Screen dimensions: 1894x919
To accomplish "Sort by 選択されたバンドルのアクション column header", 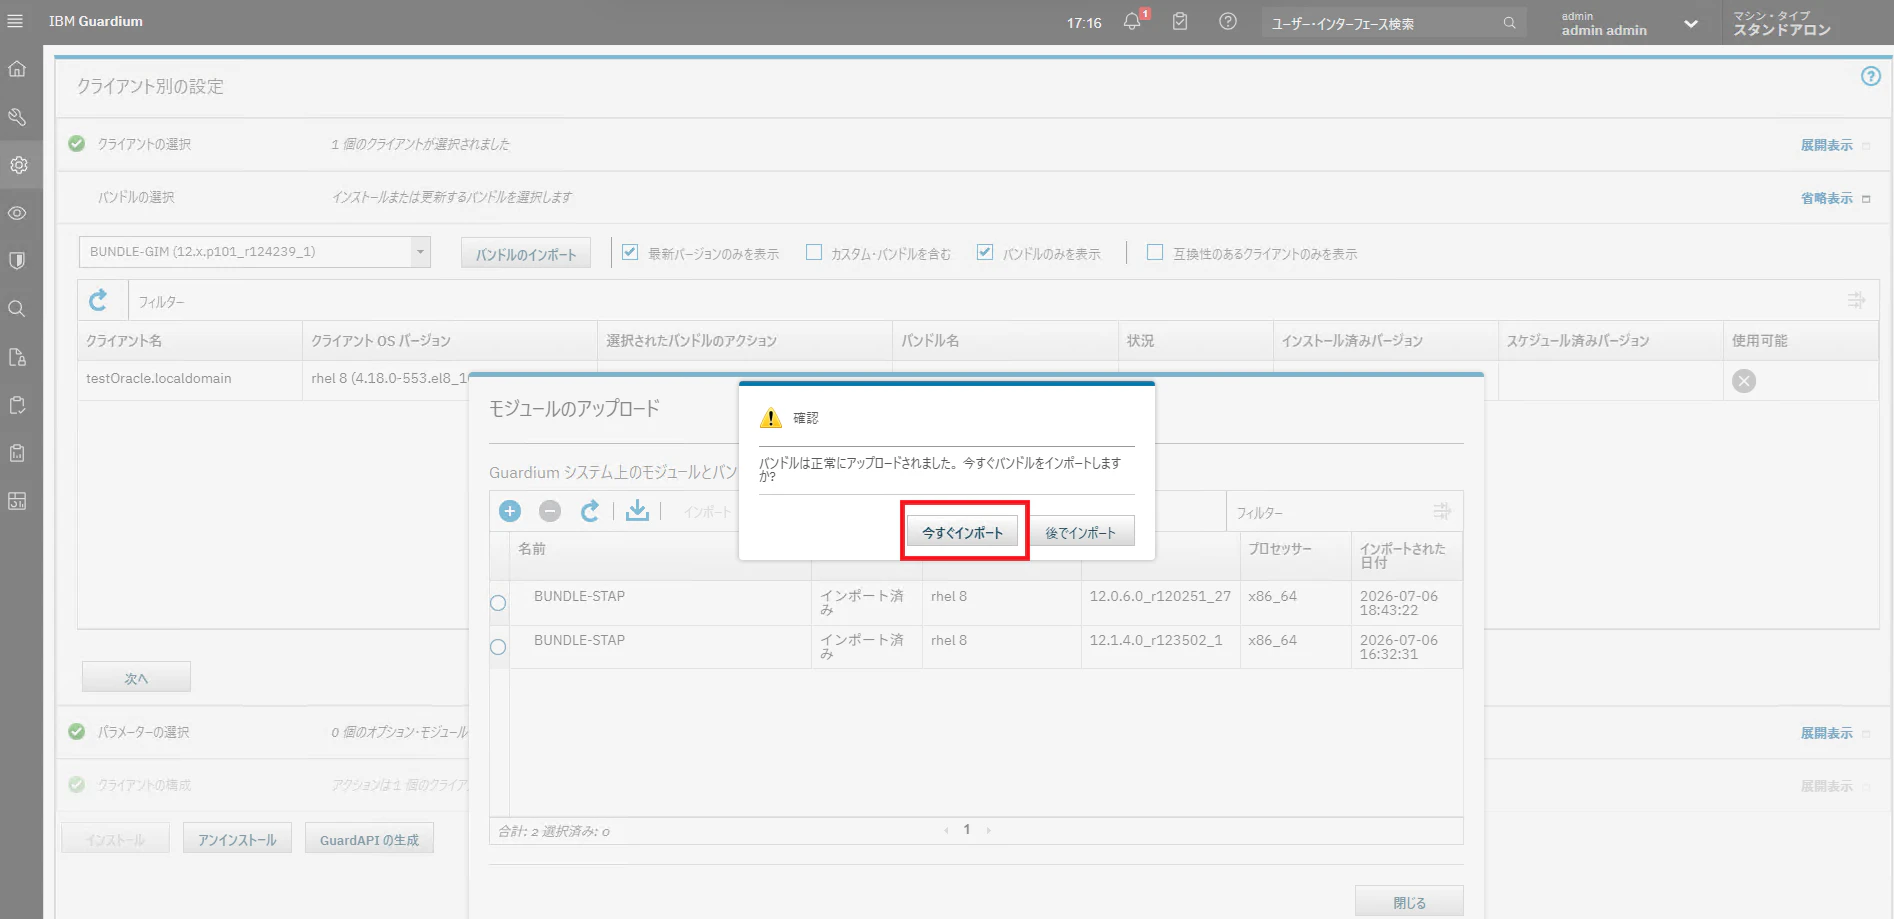I will click(x=745, y=341).
